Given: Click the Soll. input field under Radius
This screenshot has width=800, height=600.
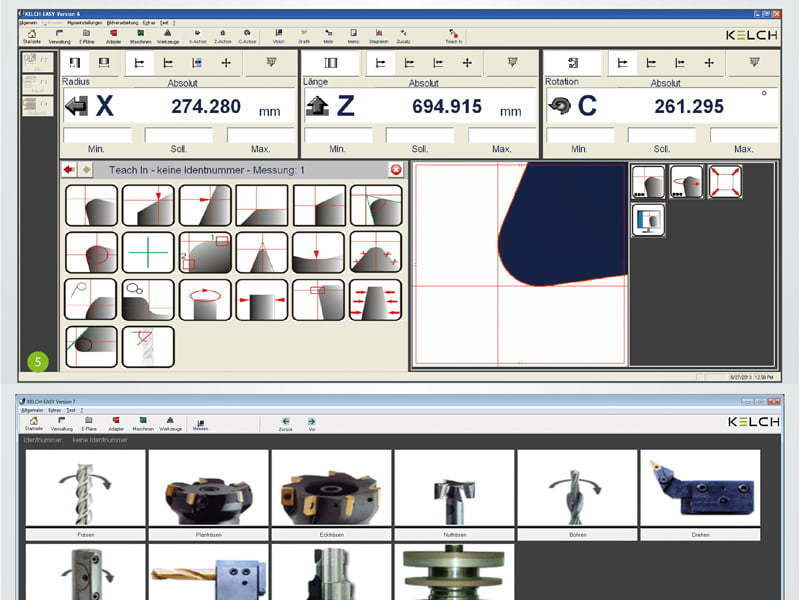Looking at the screenshot, I should (179, 135).
